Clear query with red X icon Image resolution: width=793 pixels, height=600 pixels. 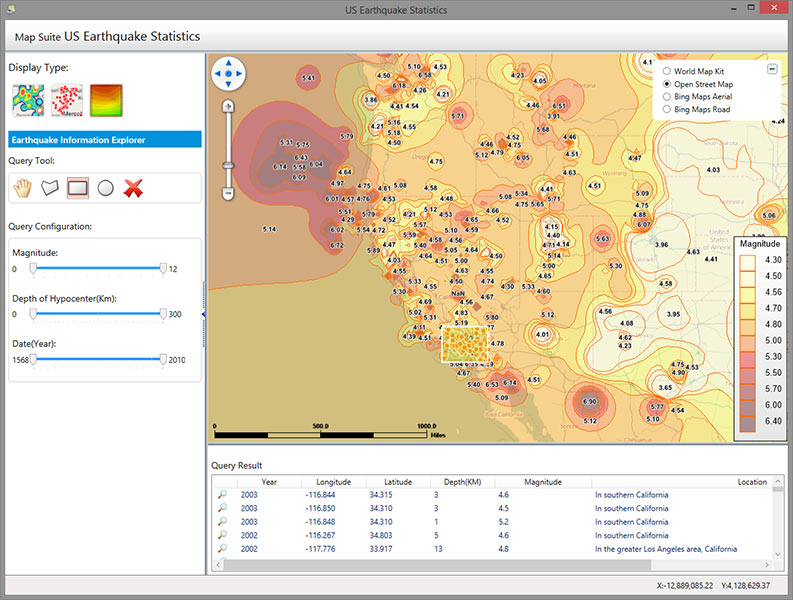[x=133, y=188]
